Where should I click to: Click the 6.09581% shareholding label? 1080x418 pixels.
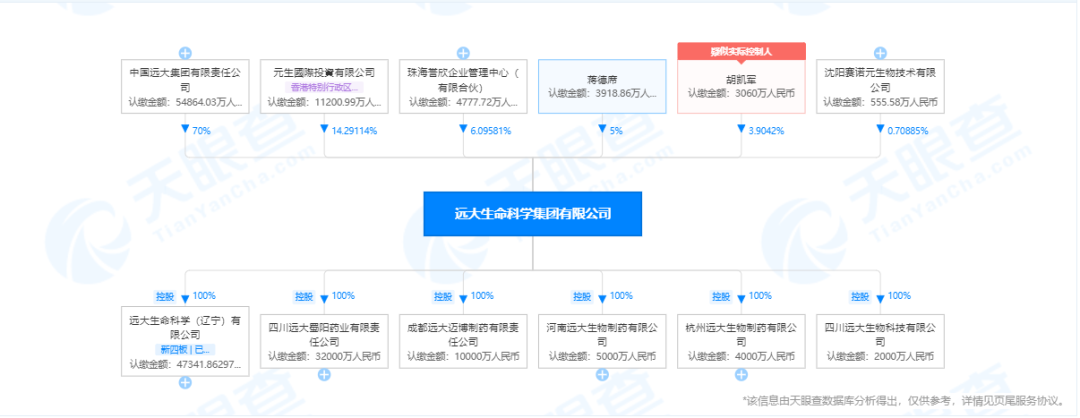point(491,130)
